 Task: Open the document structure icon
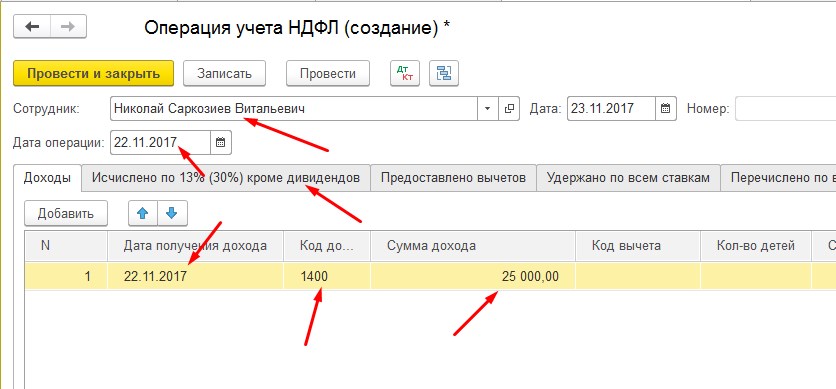(444, 73)
